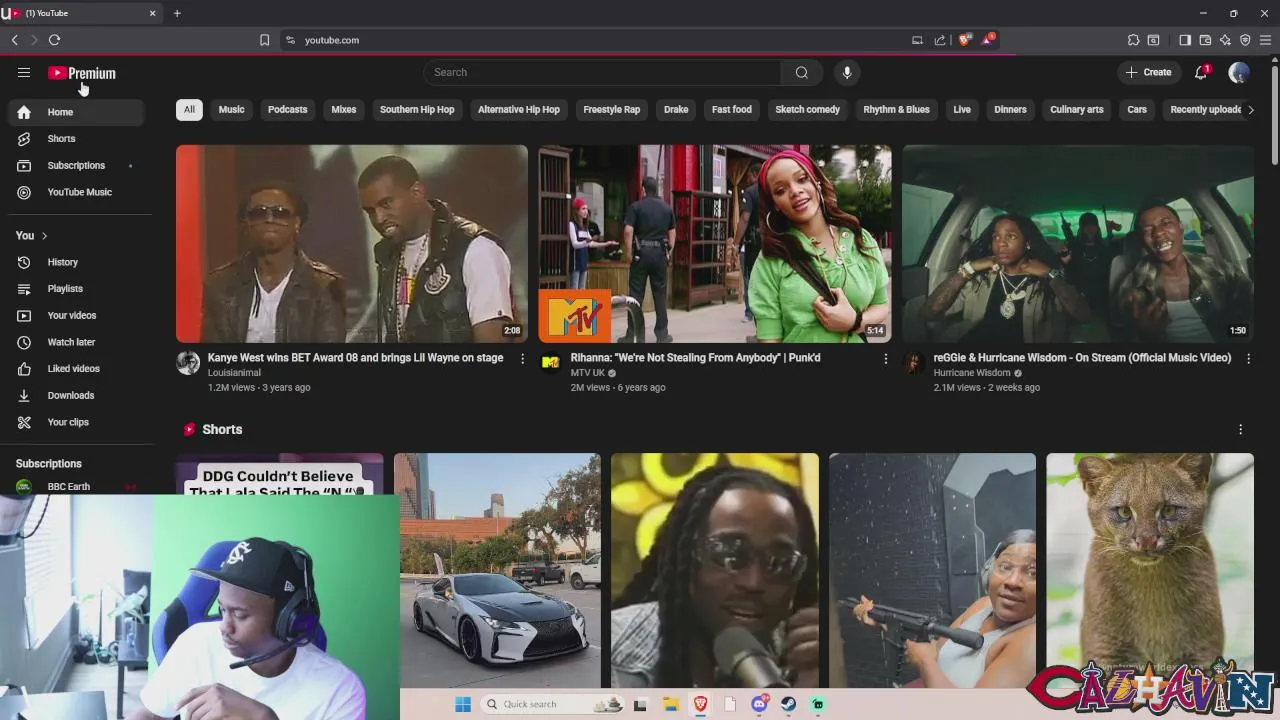
Task: Open the browser main menu
Action: (1266, 40)
